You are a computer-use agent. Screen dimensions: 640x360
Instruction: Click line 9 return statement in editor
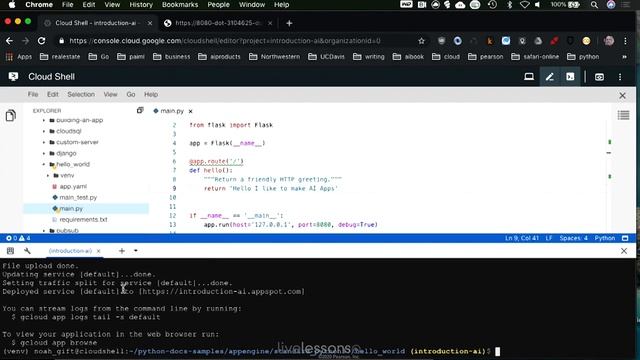tap(271, 188)
